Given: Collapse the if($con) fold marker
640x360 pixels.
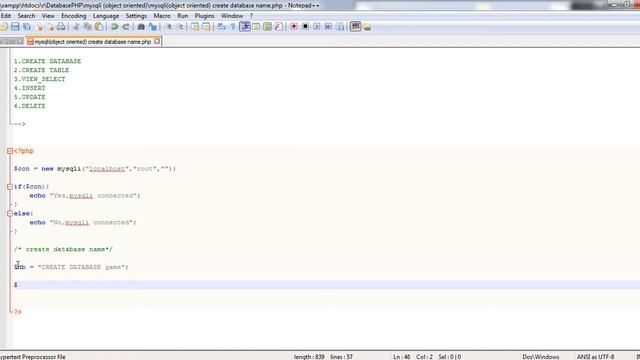Looking at the screenshot, I should click(10, 187).
